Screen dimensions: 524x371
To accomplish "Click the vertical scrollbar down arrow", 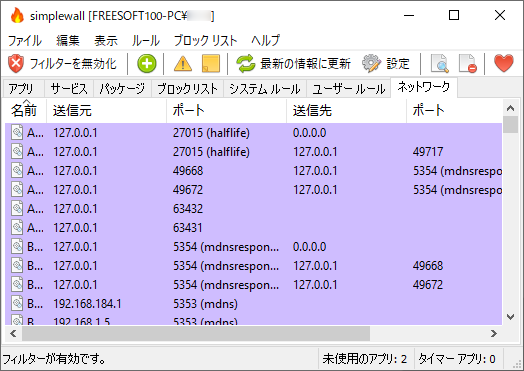I will (510, 317).
